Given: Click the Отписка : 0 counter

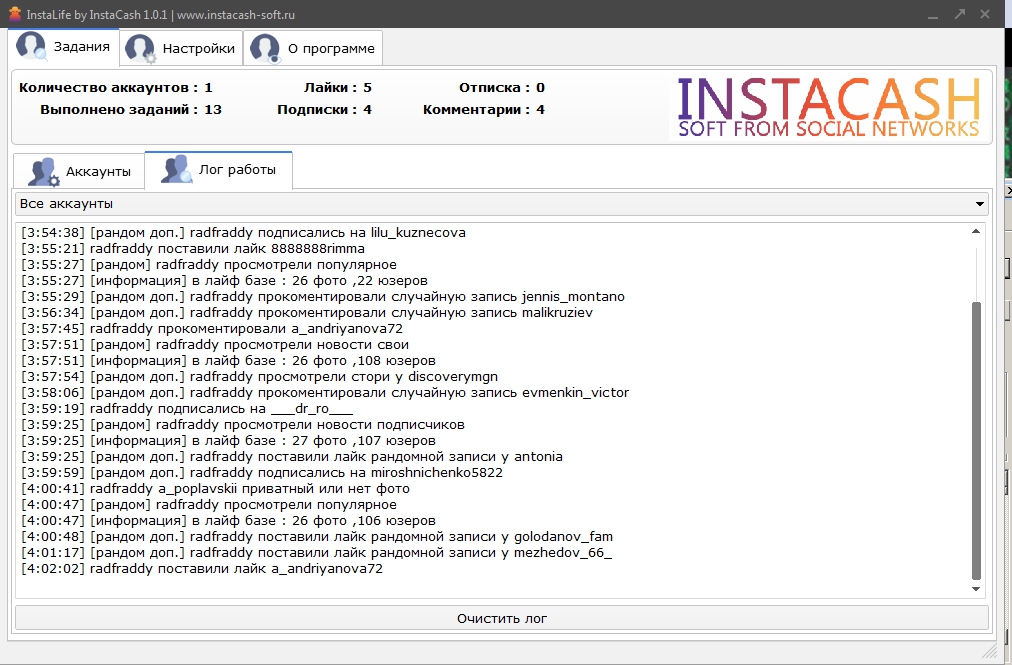Looking at the screenshot, I should click(501, 88).
